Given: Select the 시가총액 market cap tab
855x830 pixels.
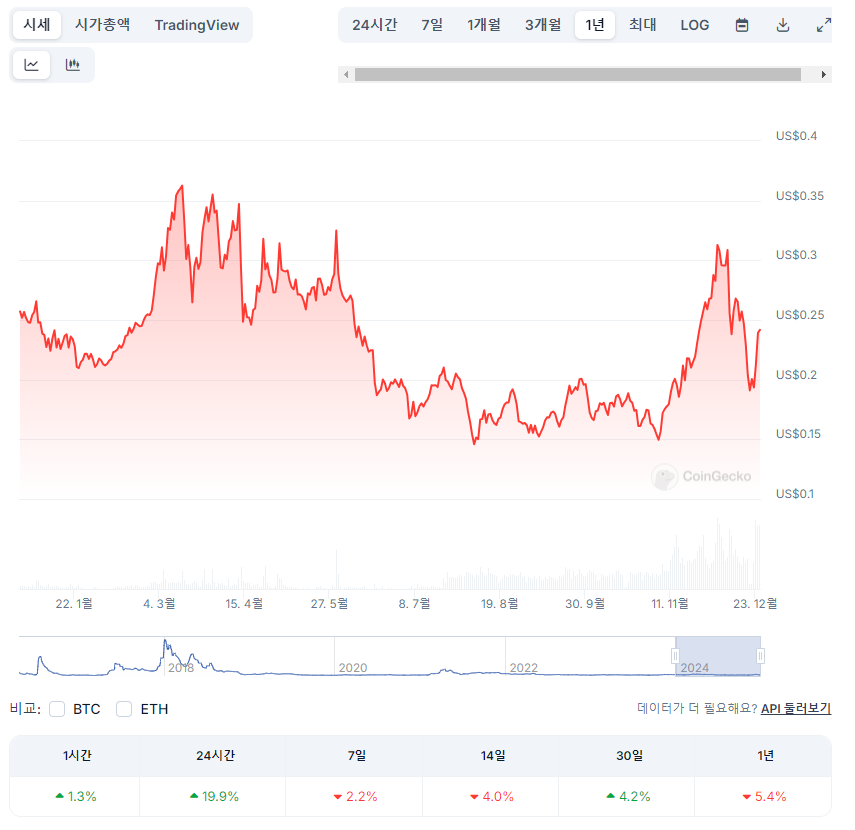Looking at the screenshot, I should coord(103,25).
